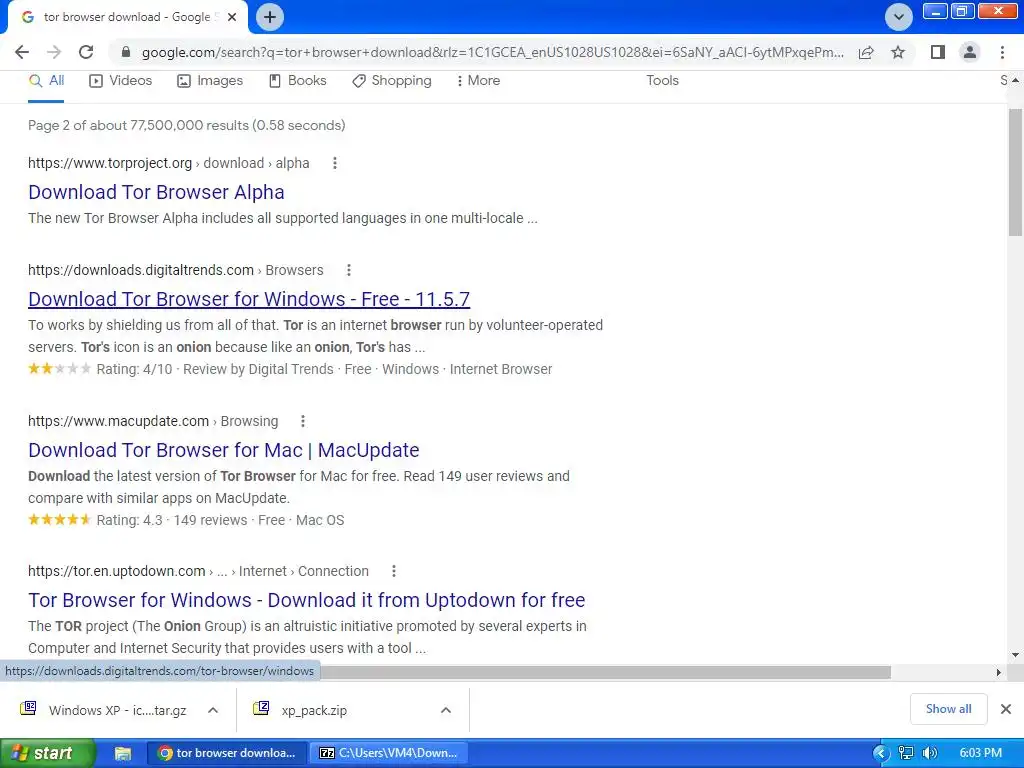Open the volume tray icon
The width and height of the screenshot is (1024, 768).
(930, 754)
